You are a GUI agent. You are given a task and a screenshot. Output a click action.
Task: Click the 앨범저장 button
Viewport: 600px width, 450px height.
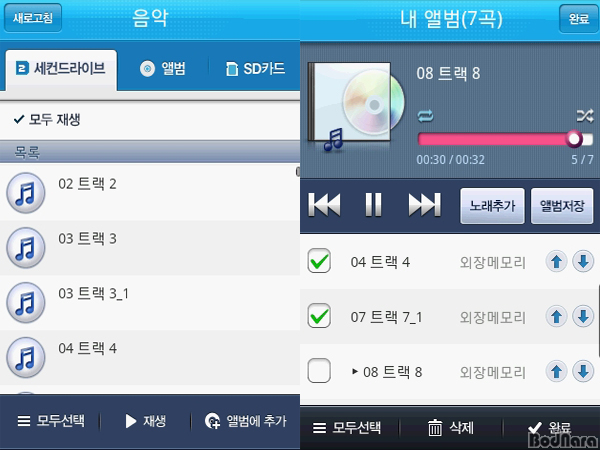point(562,206)
